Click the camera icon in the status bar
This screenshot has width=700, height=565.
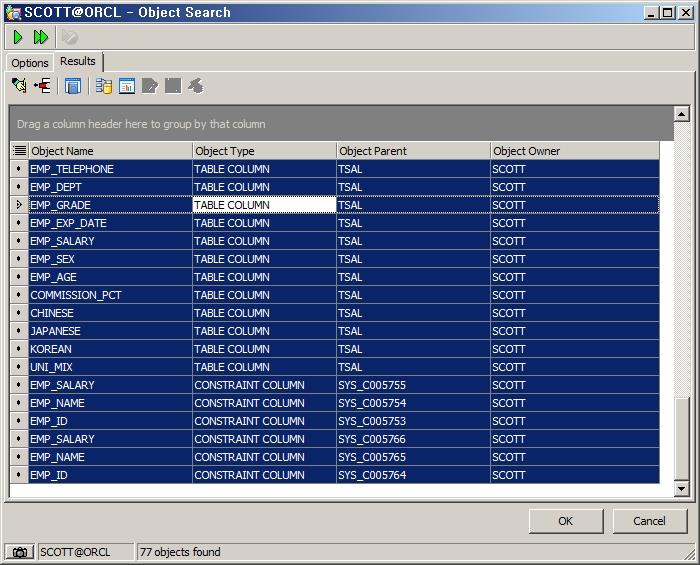tap(19, 552)
